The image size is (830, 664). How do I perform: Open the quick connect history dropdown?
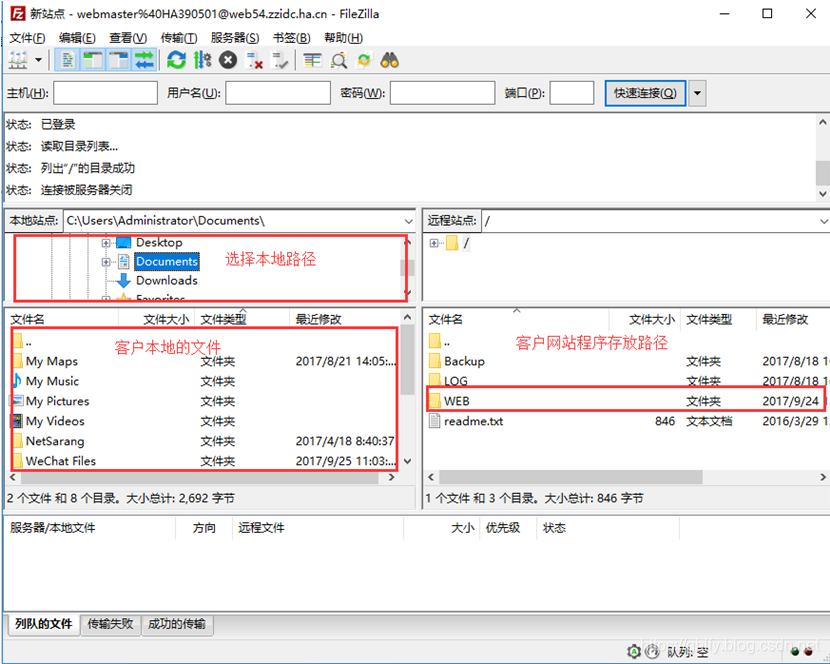[x=697, y=93]
